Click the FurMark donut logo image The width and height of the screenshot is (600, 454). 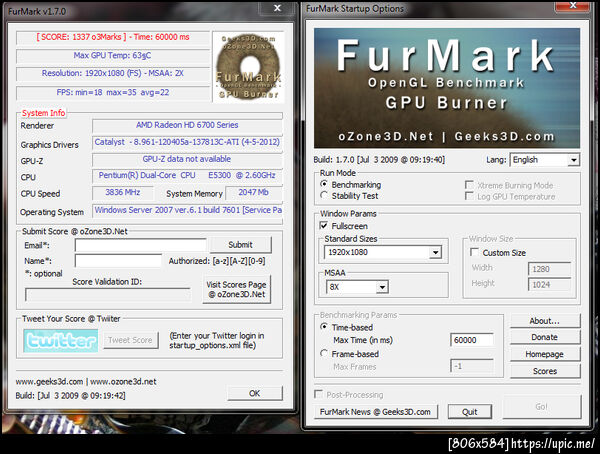point(249,67)
